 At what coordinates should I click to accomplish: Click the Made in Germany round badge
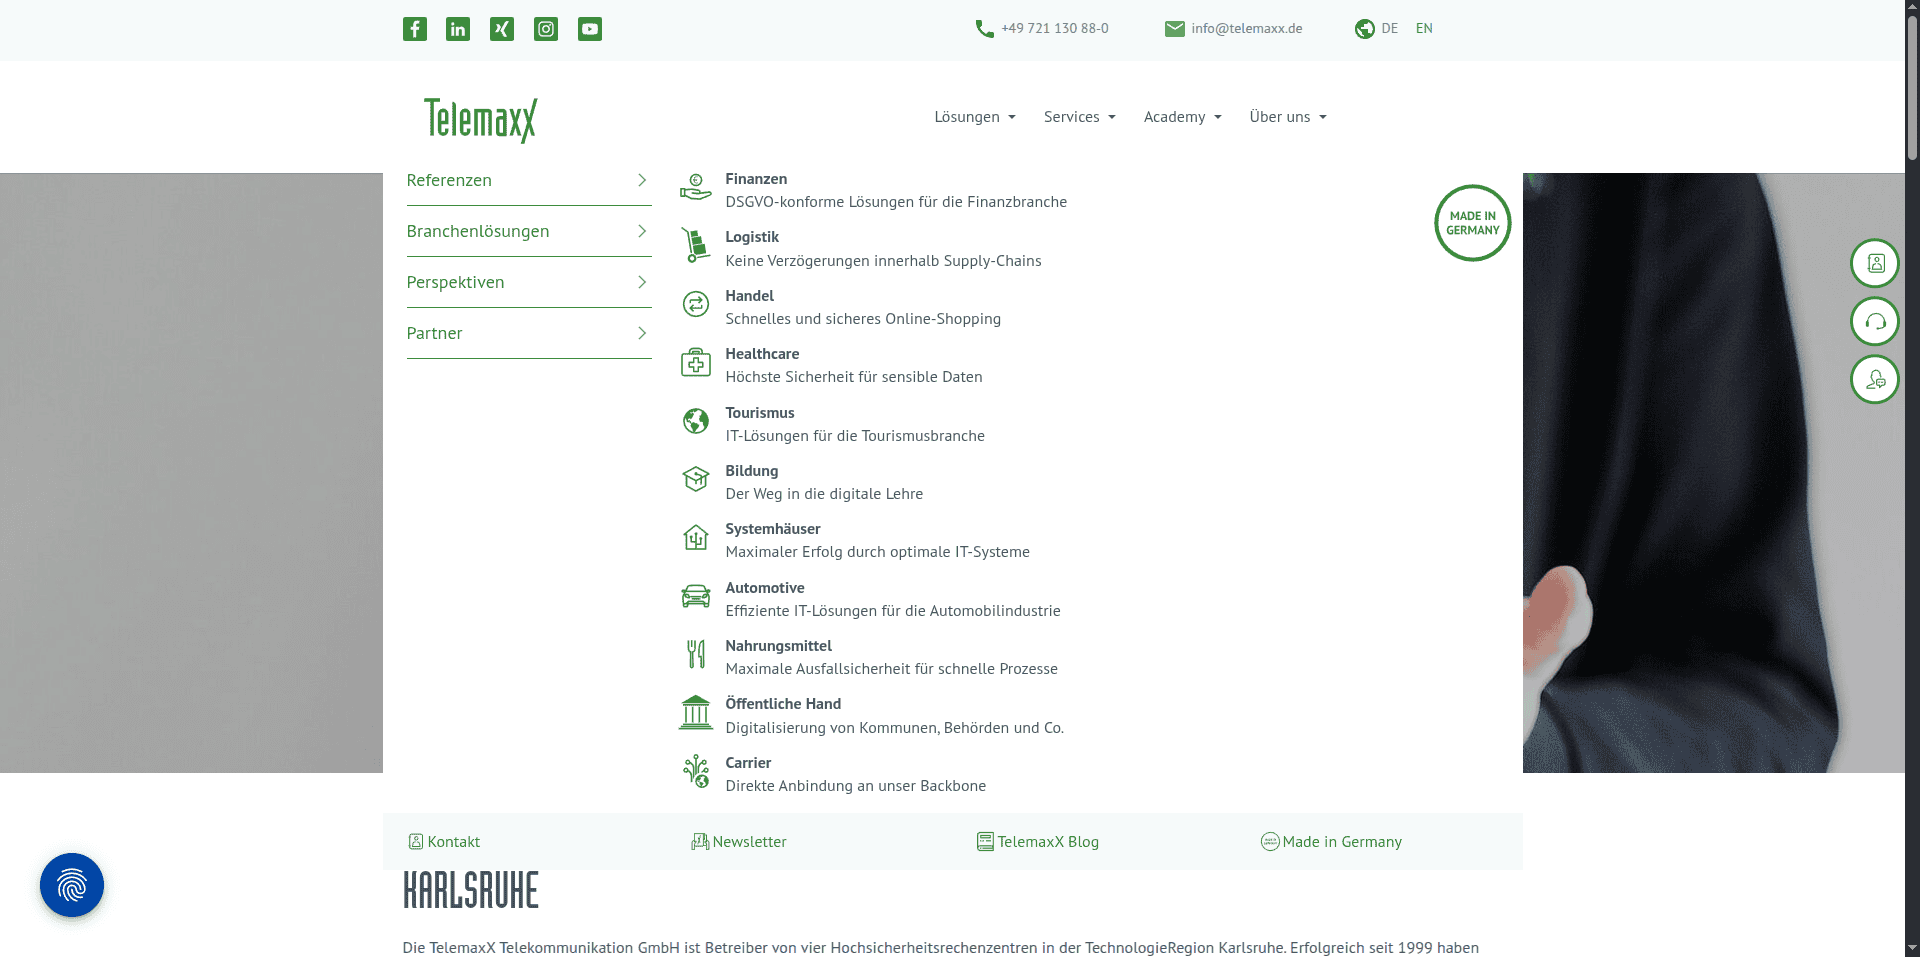coord(1473,223)
